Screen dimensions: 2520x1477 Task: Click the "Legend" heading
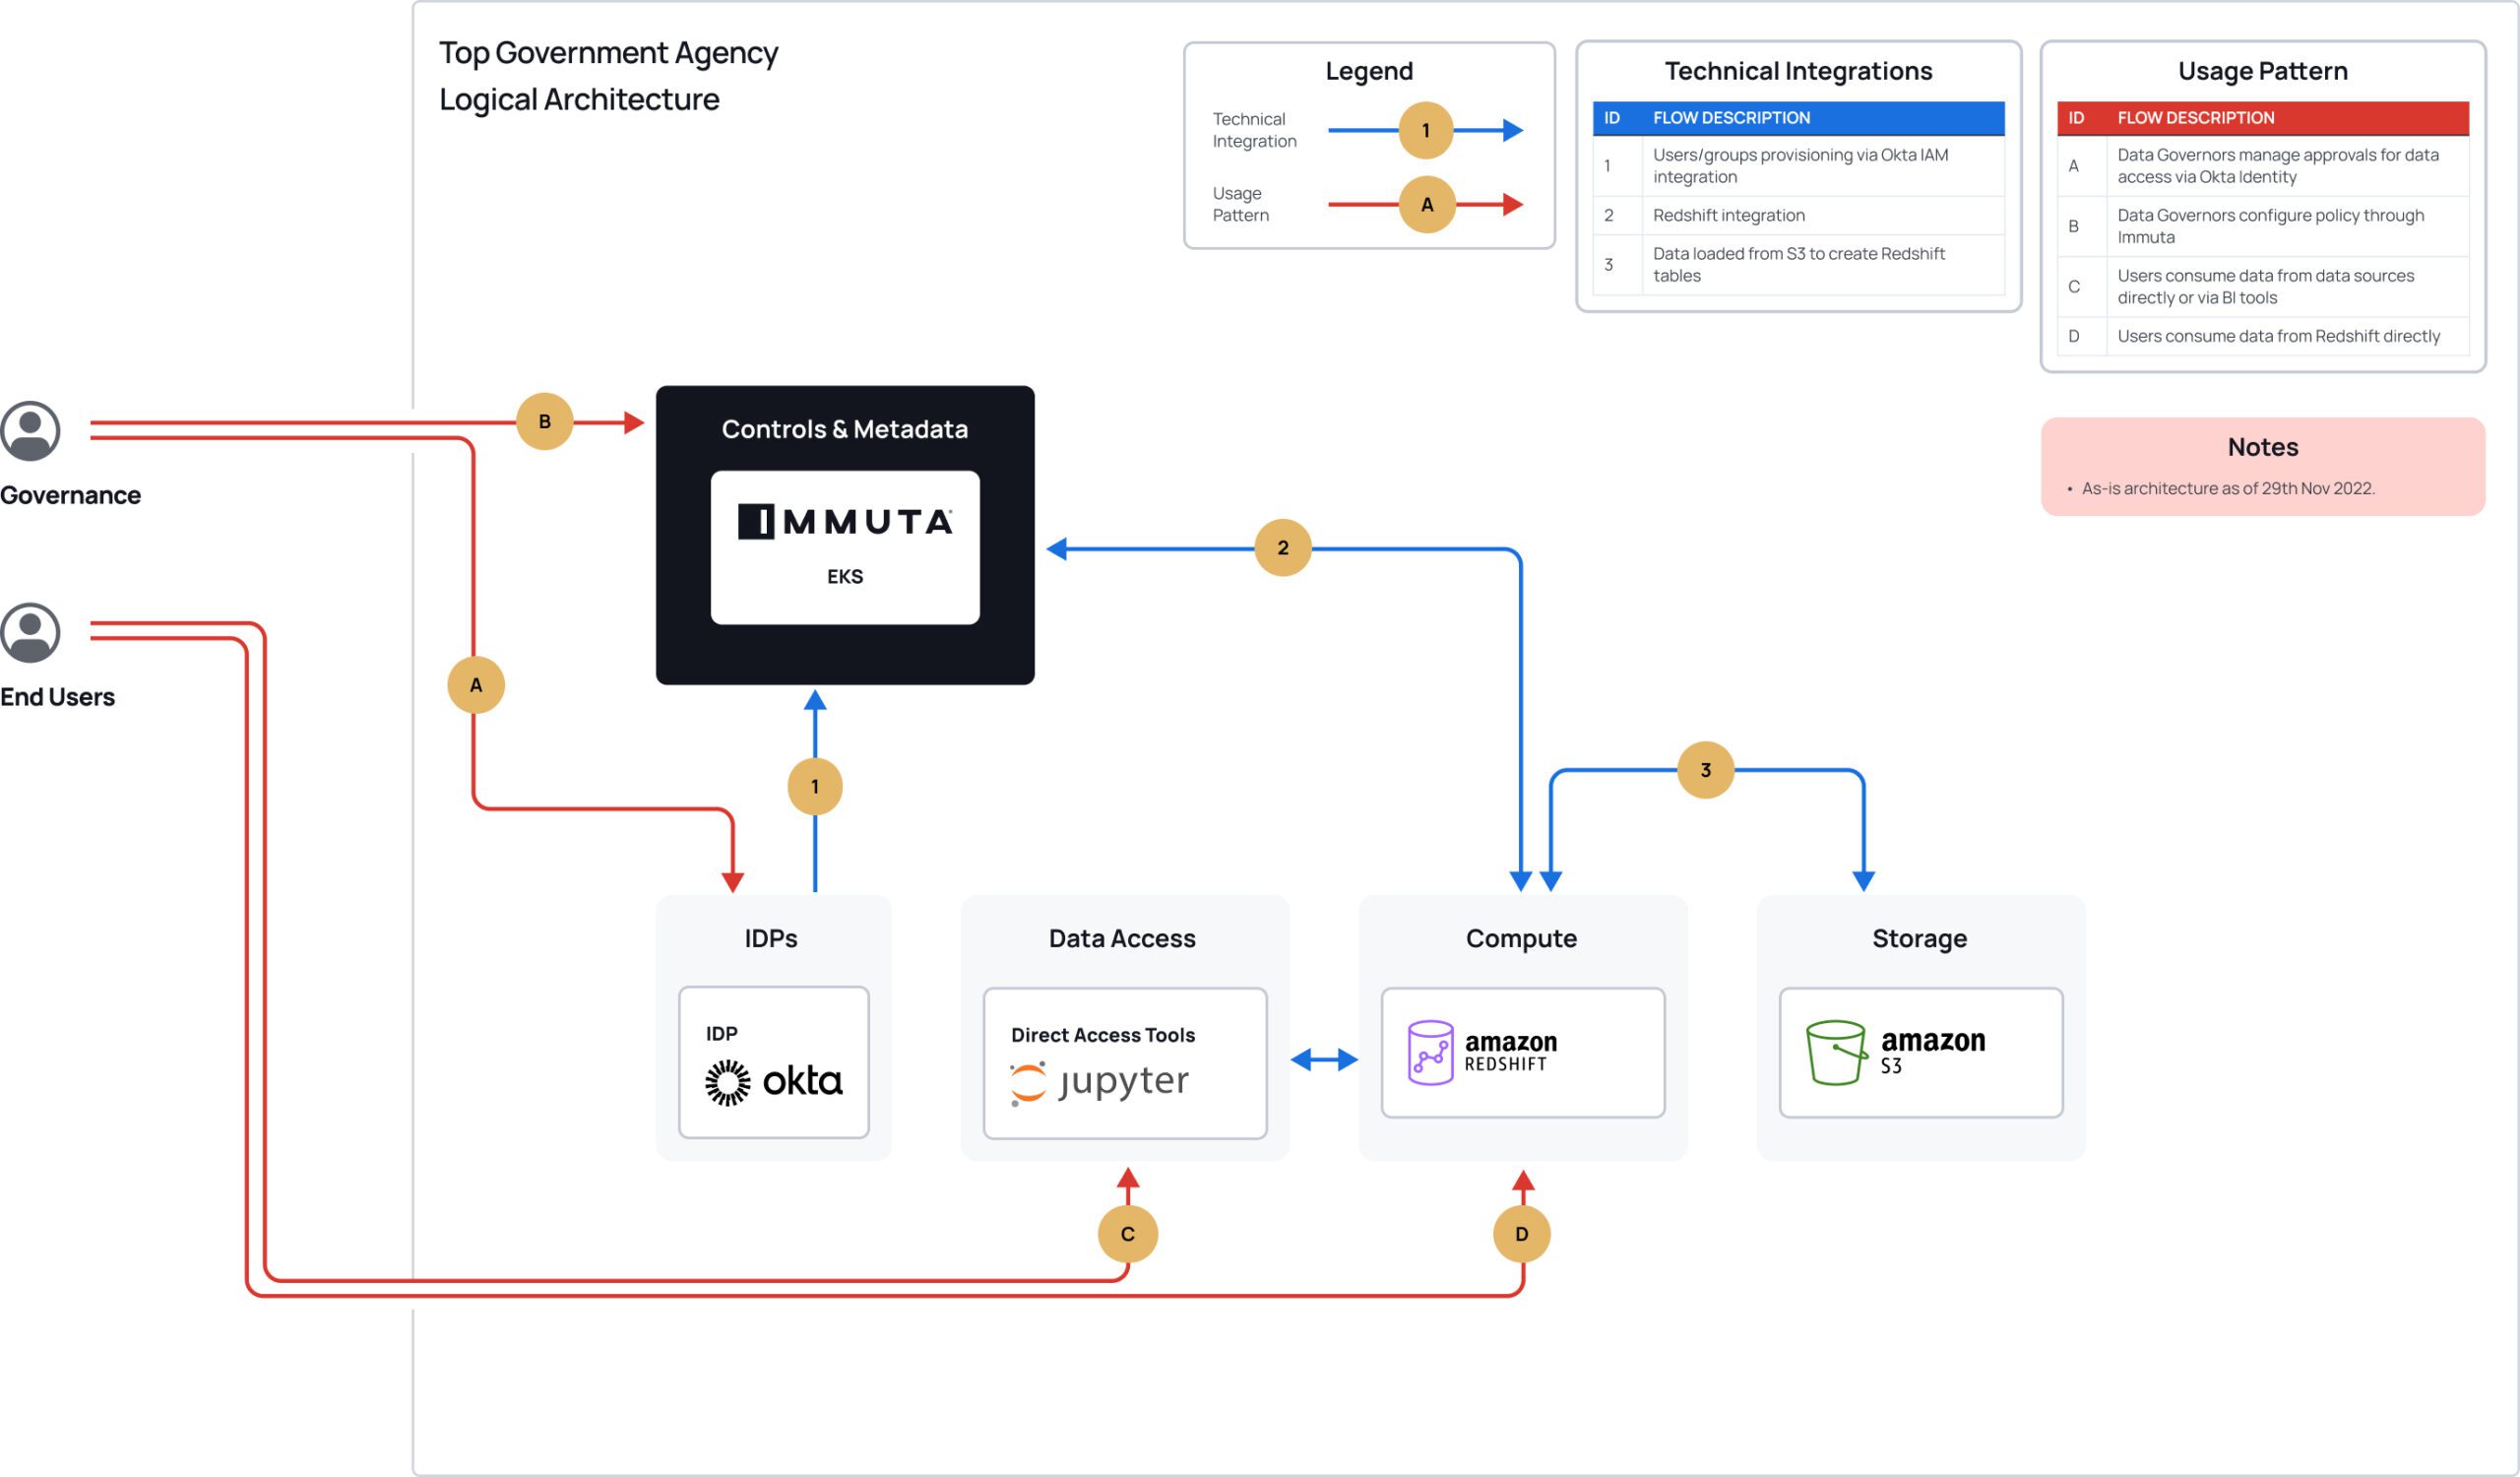(1369, 71)
